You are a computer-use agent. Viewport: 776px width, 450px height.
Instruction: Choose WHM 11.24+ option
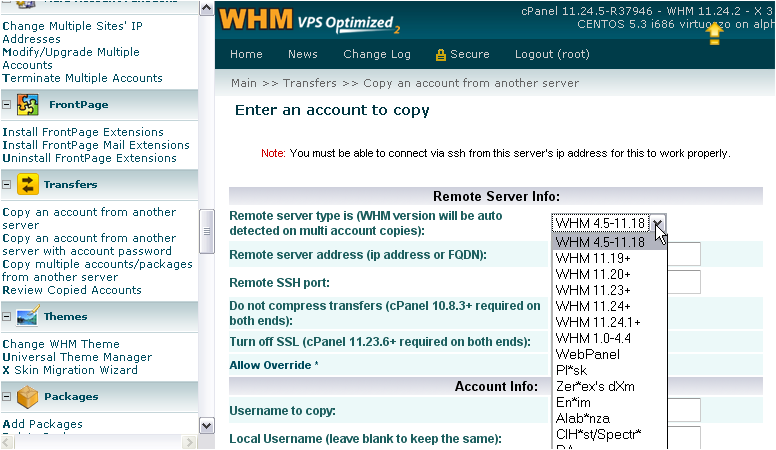(x=609, y=306)
